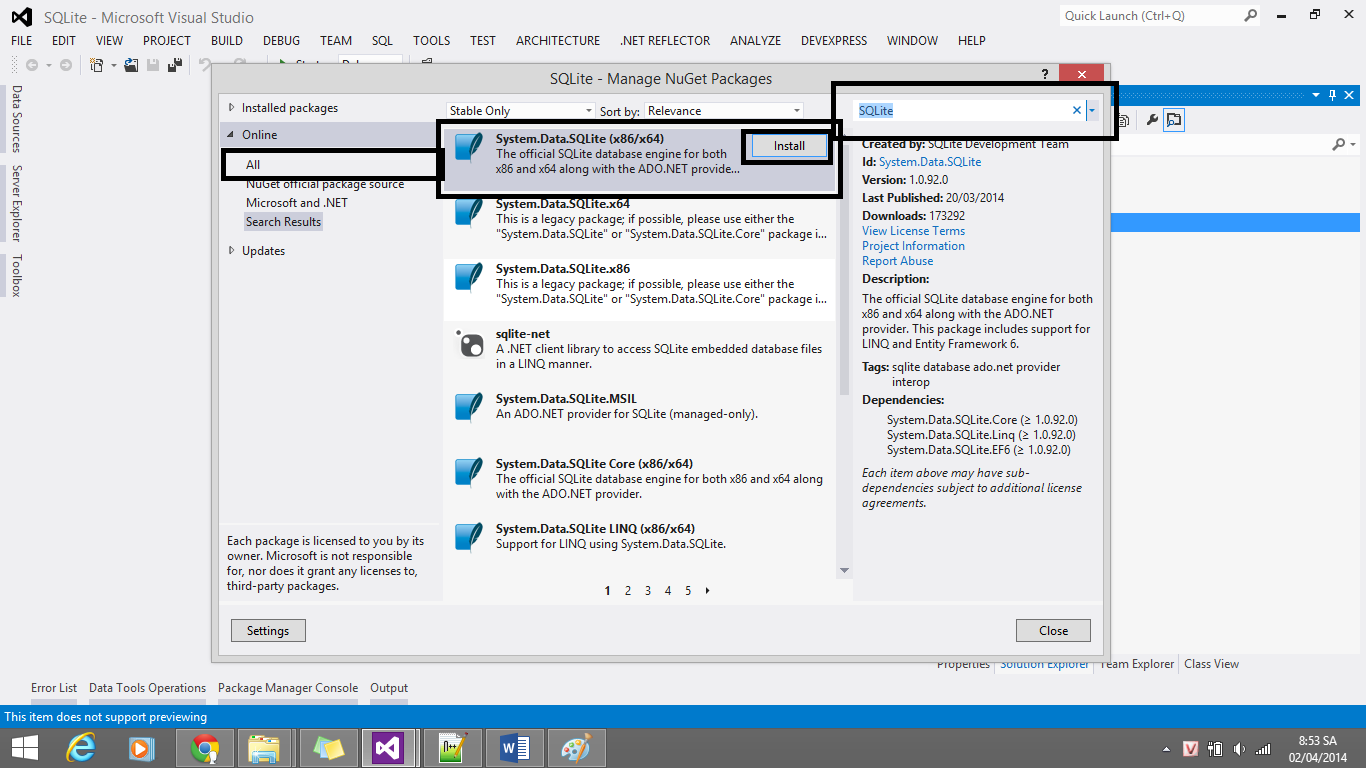
Task: Open the DEBUG menu
Action: click(x=281, y=41)
